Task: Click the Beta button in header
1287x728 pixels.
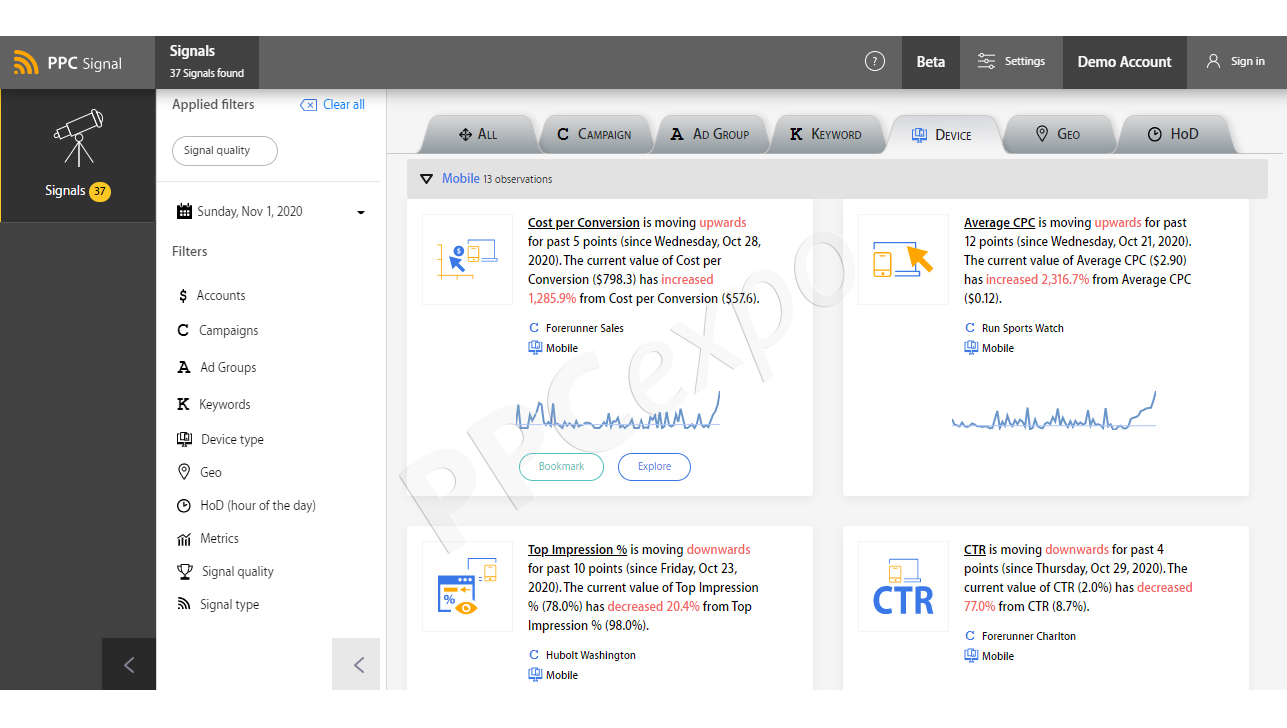Action: click(931, 62)
